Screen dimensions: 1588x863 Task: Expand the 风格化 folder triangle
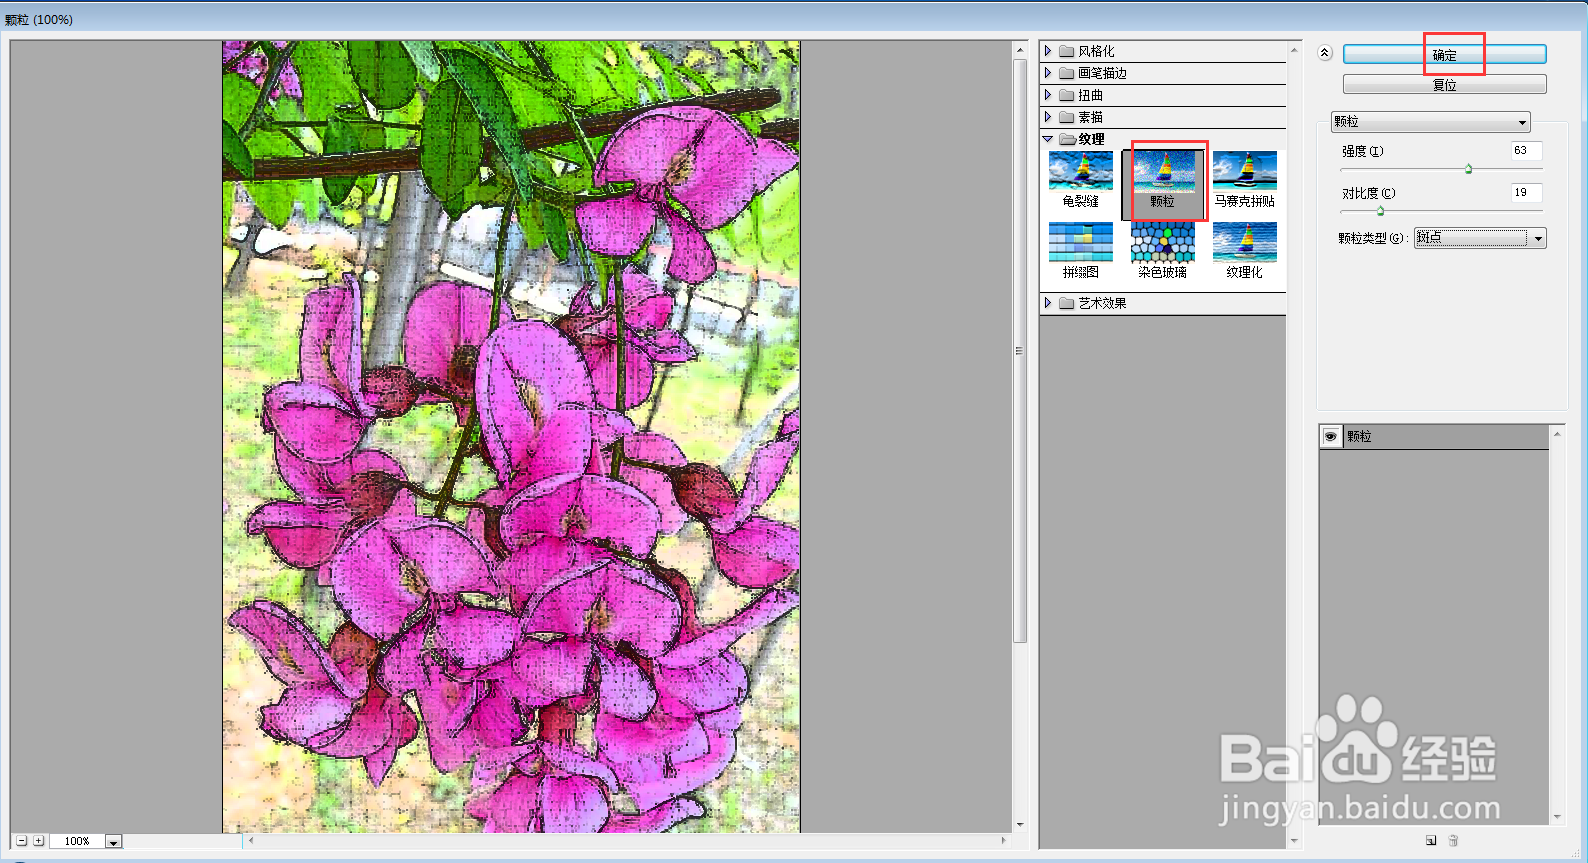click(1048, 51)
